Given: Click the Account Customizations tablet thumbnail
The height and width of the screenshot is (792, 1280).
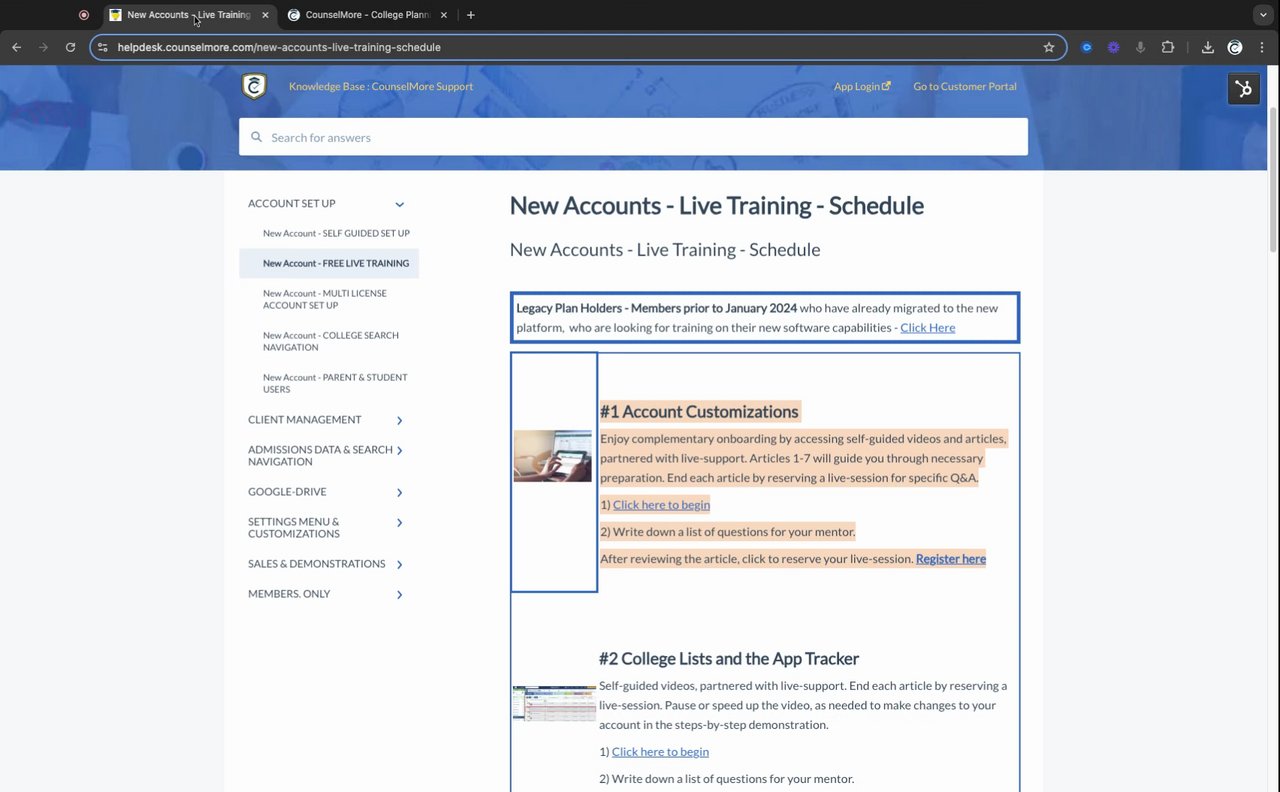Looking at the screenshot, I should 553,456.
